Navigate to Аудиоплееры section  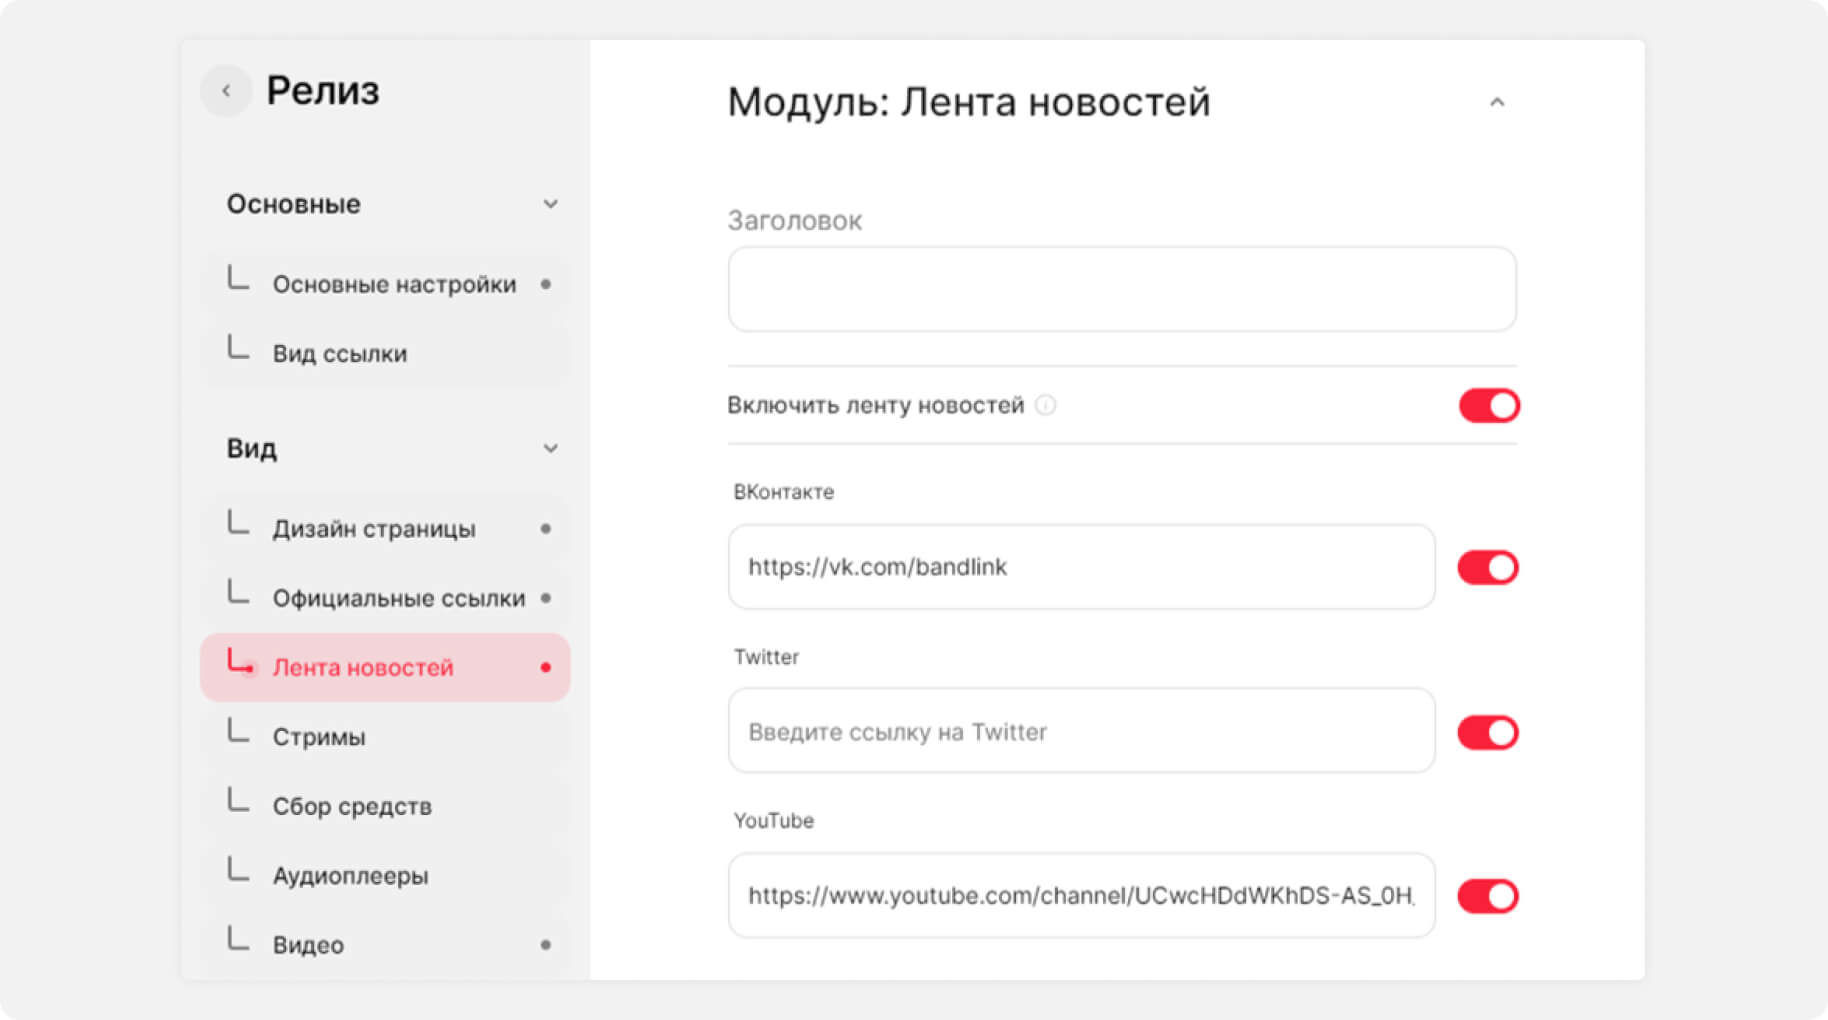pos(350,876)
